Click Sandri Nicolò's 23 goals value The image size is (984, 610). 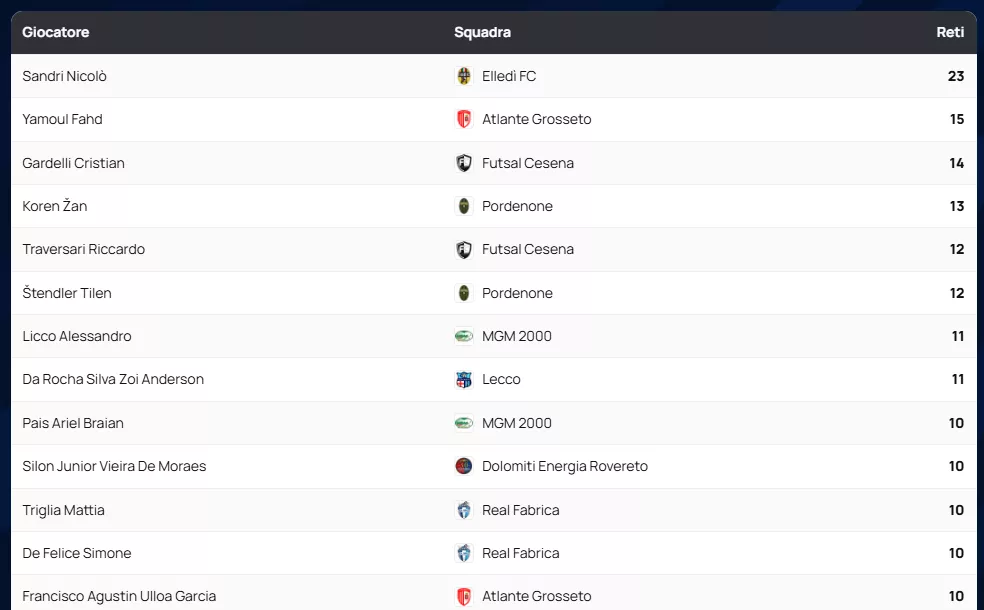pyautogui.click(x=955, y=76)
